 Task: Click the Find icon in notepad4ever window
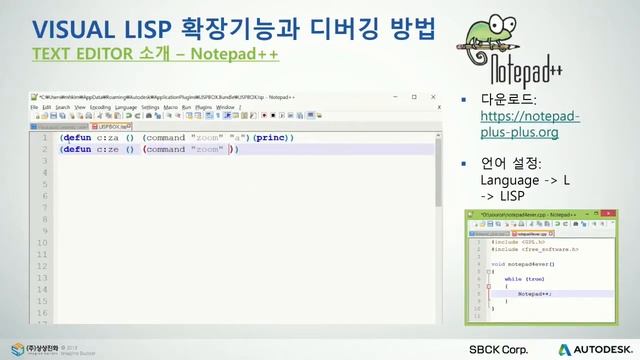(576, 224)
